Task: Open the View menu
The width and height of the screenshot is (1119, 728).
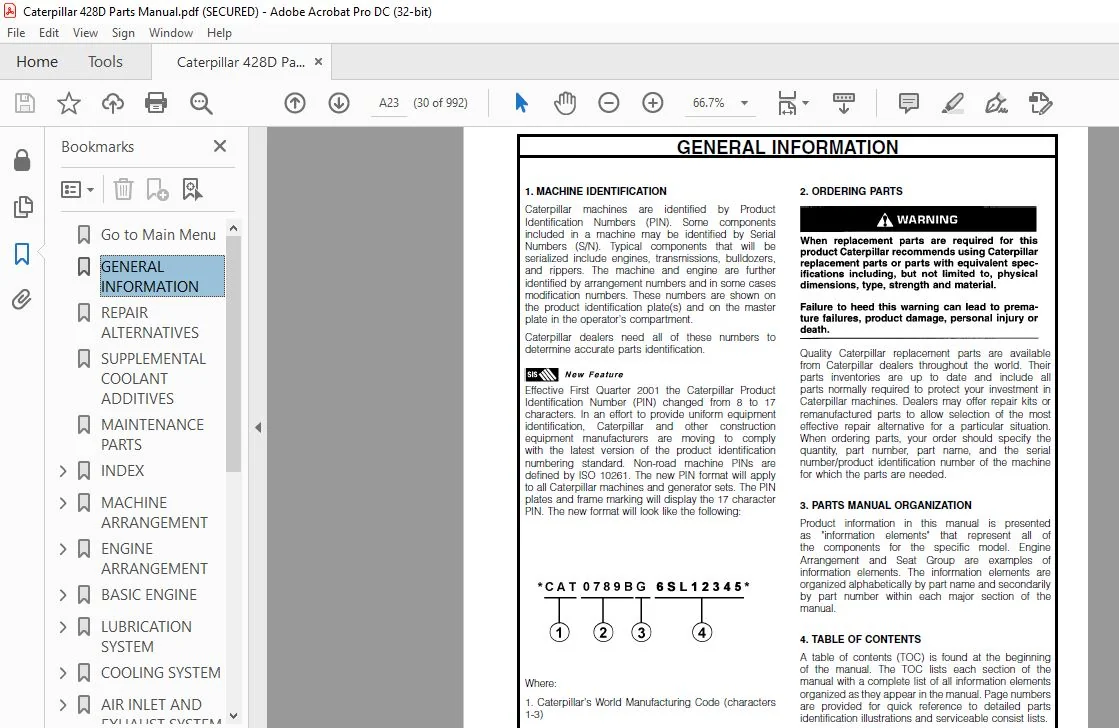Action: tap(85, 33)
